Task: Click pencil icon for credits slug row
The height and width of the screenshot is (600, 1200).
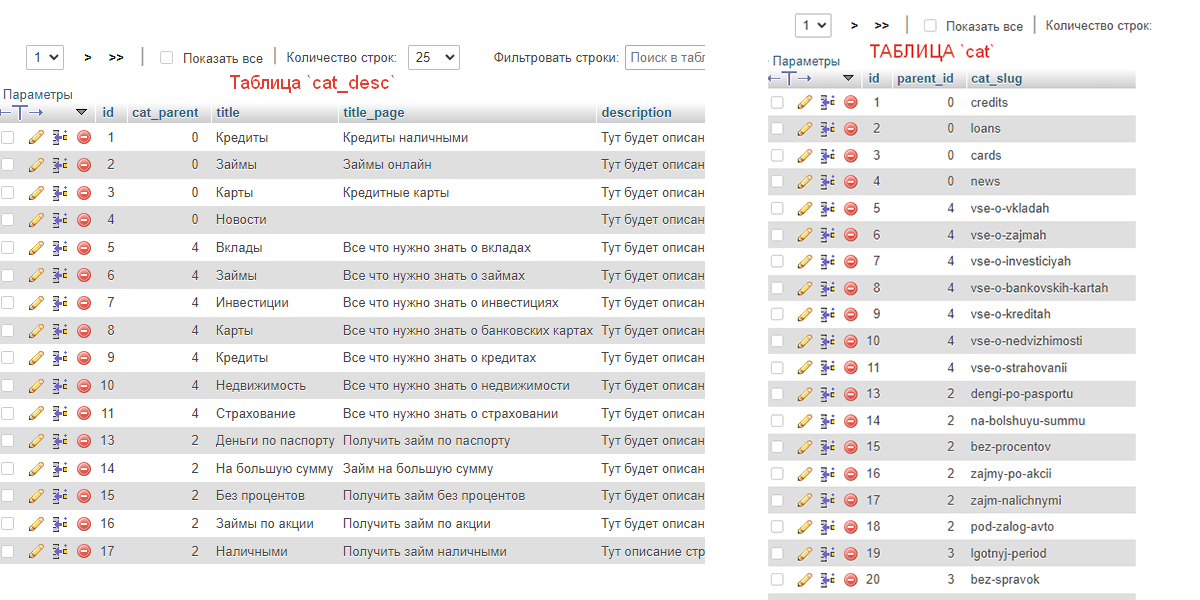Action: [x=804, y=102]
